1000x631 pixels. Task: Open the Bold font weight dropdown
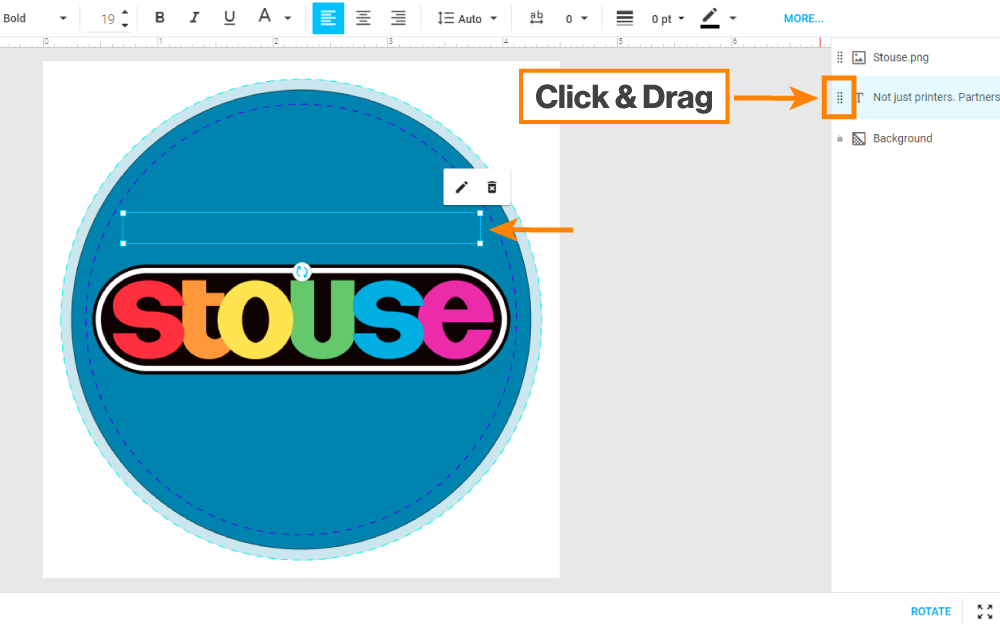[x=35, y=19]
